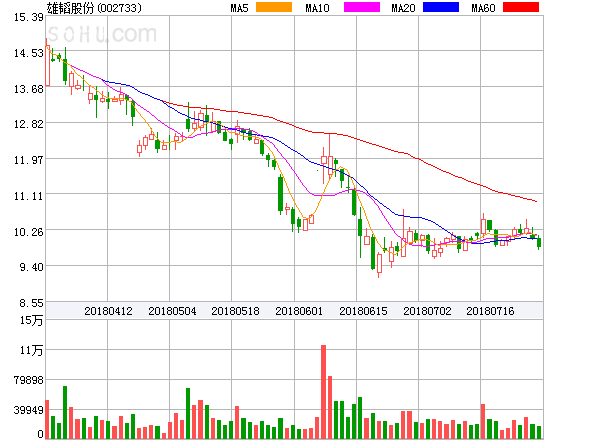This screenshot has width=600, height=440.
Task: Click the 15万 volume axis label
Action: [x=31, y=320]
